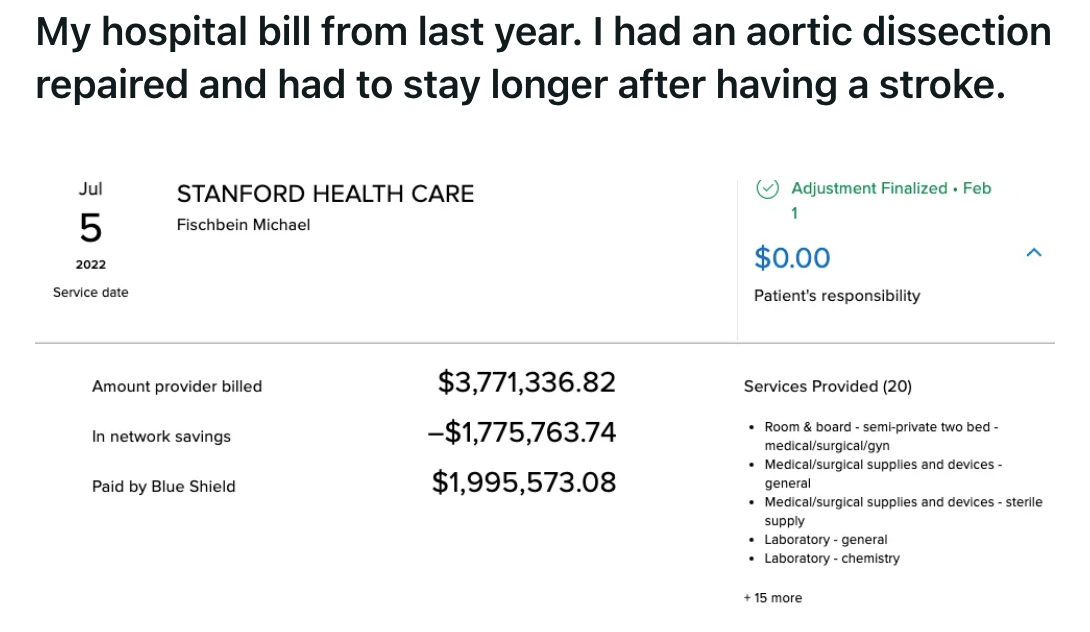Click the Paid by Blue Shield label
The image size is (1090, 632).
(x=163, y=486)
